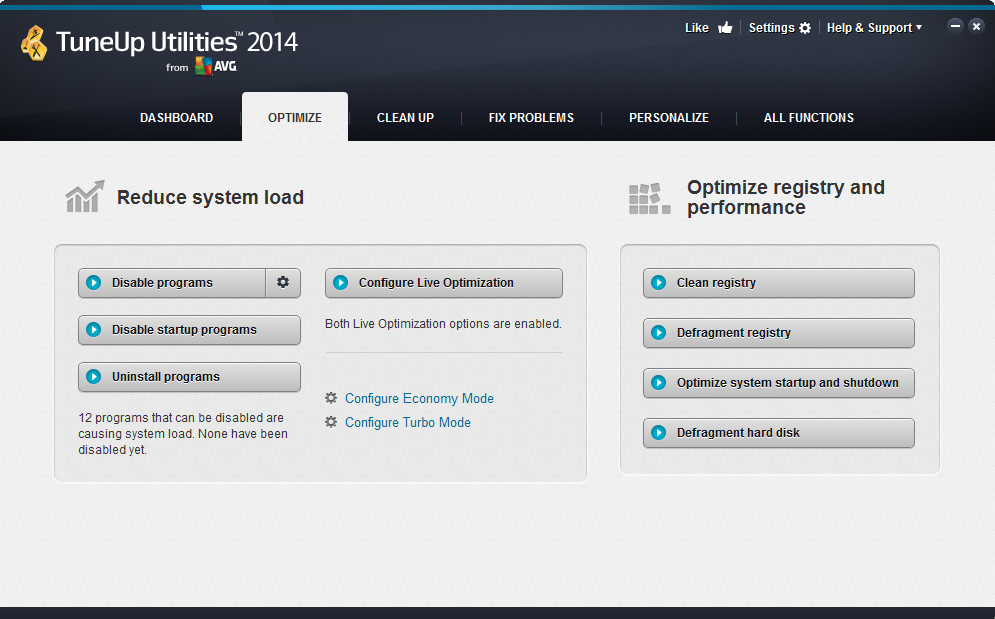The width and height of the screenshot is (995, 619).
Task: Click the Optimize registry blocks icon
Action: 649,199
